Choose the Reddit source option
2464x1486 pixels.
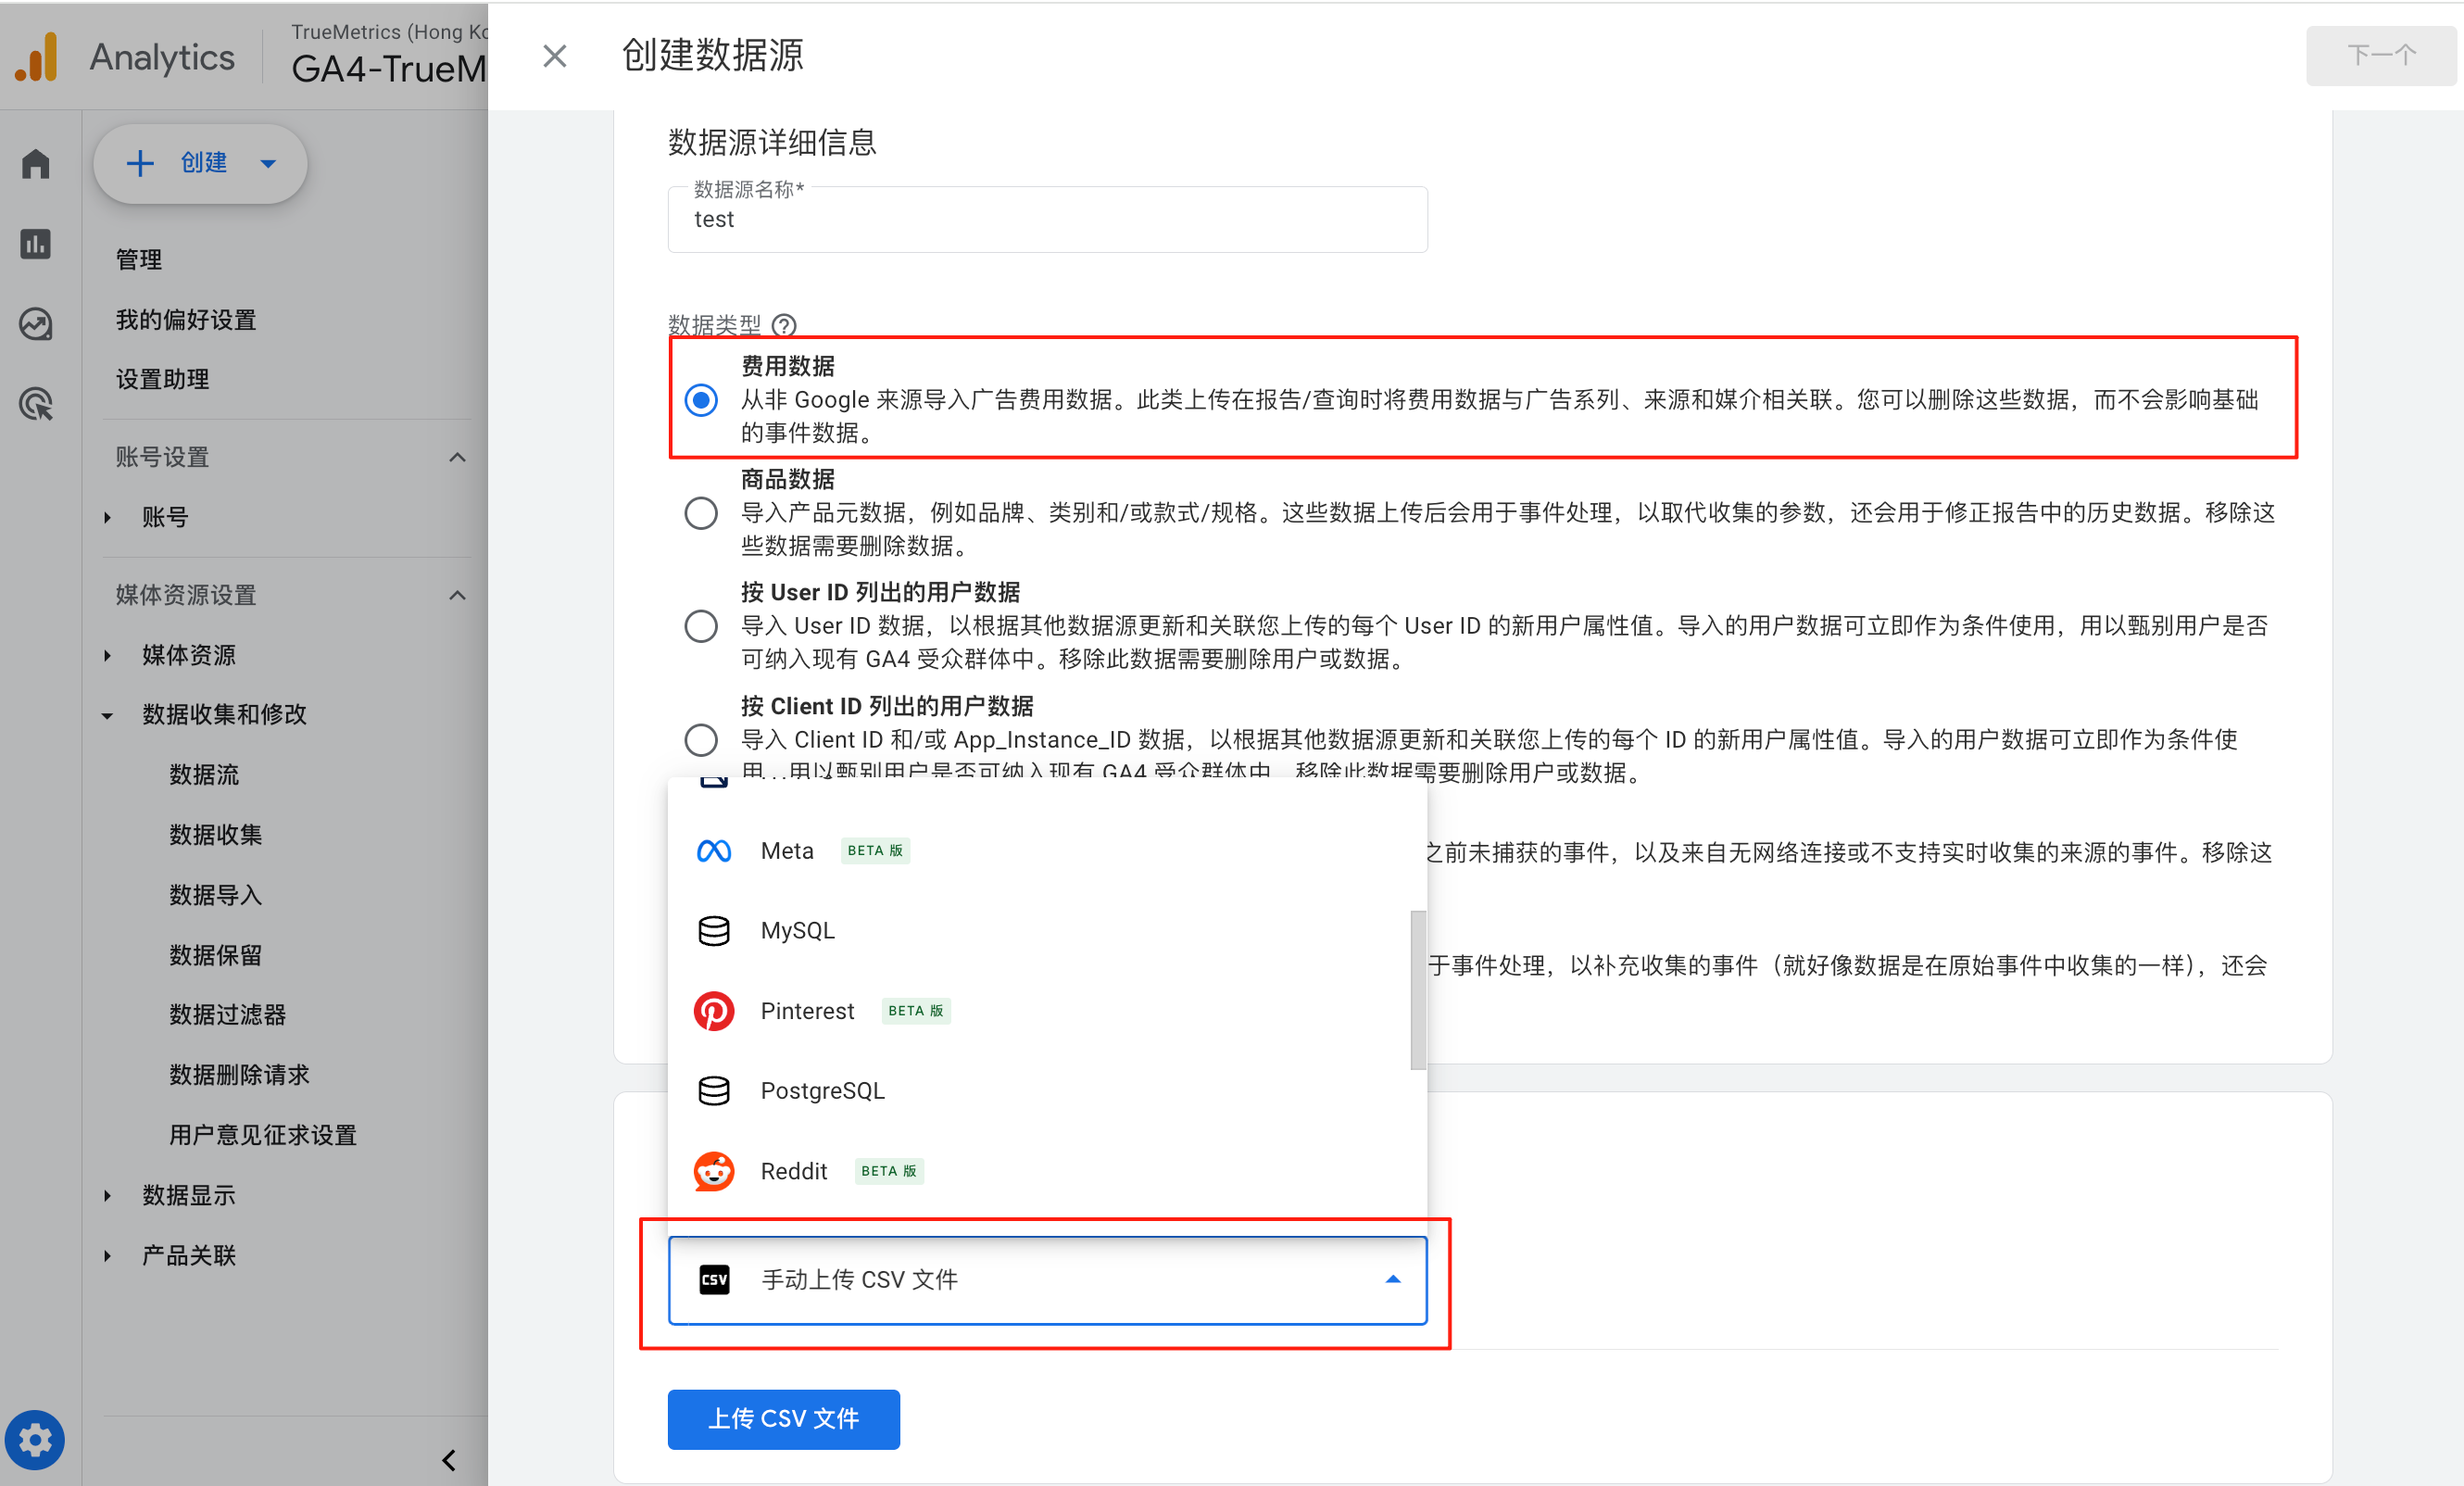click(x=793, y=1171)
